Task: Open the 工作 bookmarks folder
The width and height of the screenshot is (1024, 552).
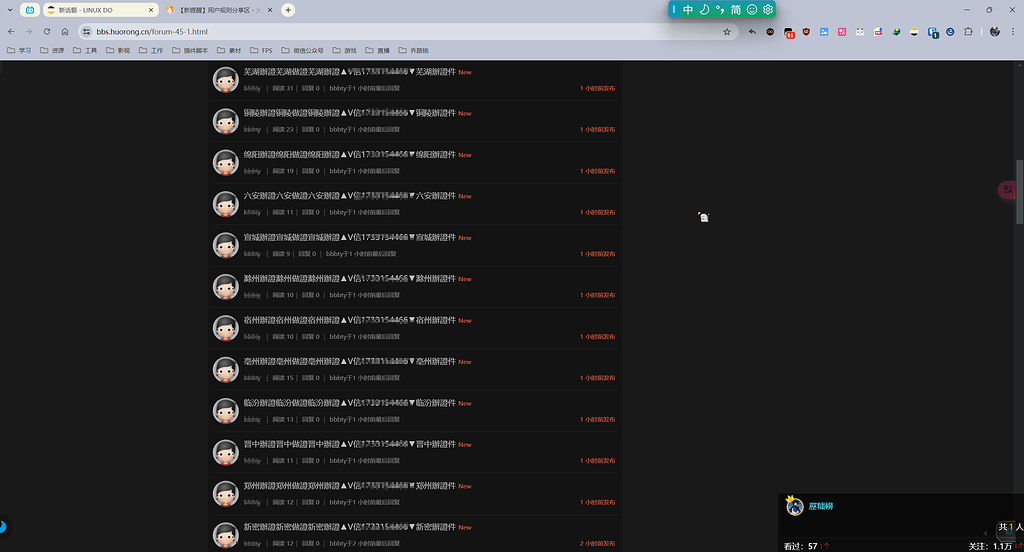Action: 151,50
